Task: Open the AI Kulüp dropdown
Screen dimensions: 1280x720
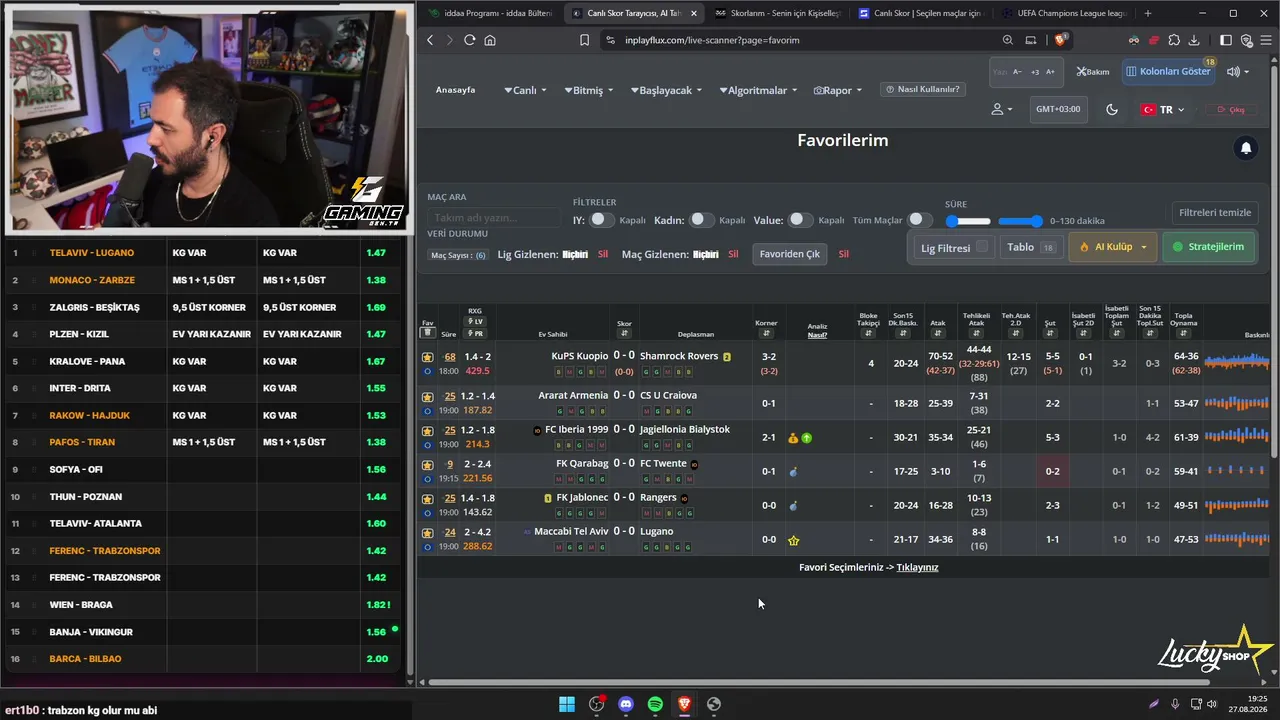Action: click(x=1113, y=247)
